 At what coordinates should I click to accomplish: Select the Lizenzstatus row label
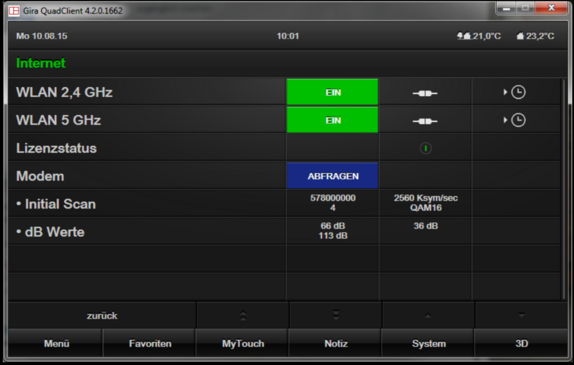click(x=56, y=148)
